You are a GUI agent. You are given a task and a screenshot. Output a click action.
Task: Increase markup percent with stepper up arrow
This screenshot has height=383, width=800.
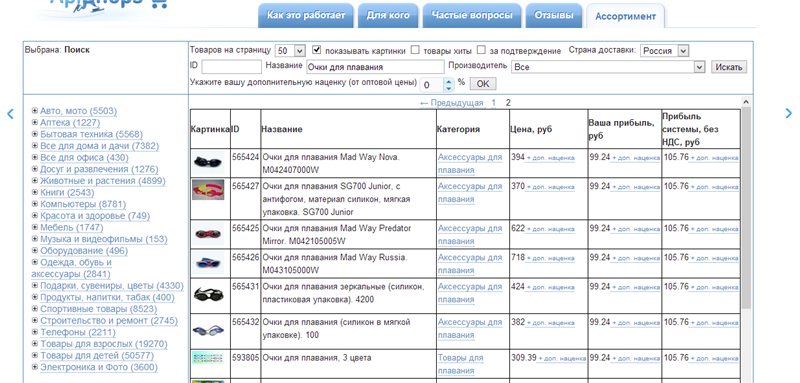point(448,81)
